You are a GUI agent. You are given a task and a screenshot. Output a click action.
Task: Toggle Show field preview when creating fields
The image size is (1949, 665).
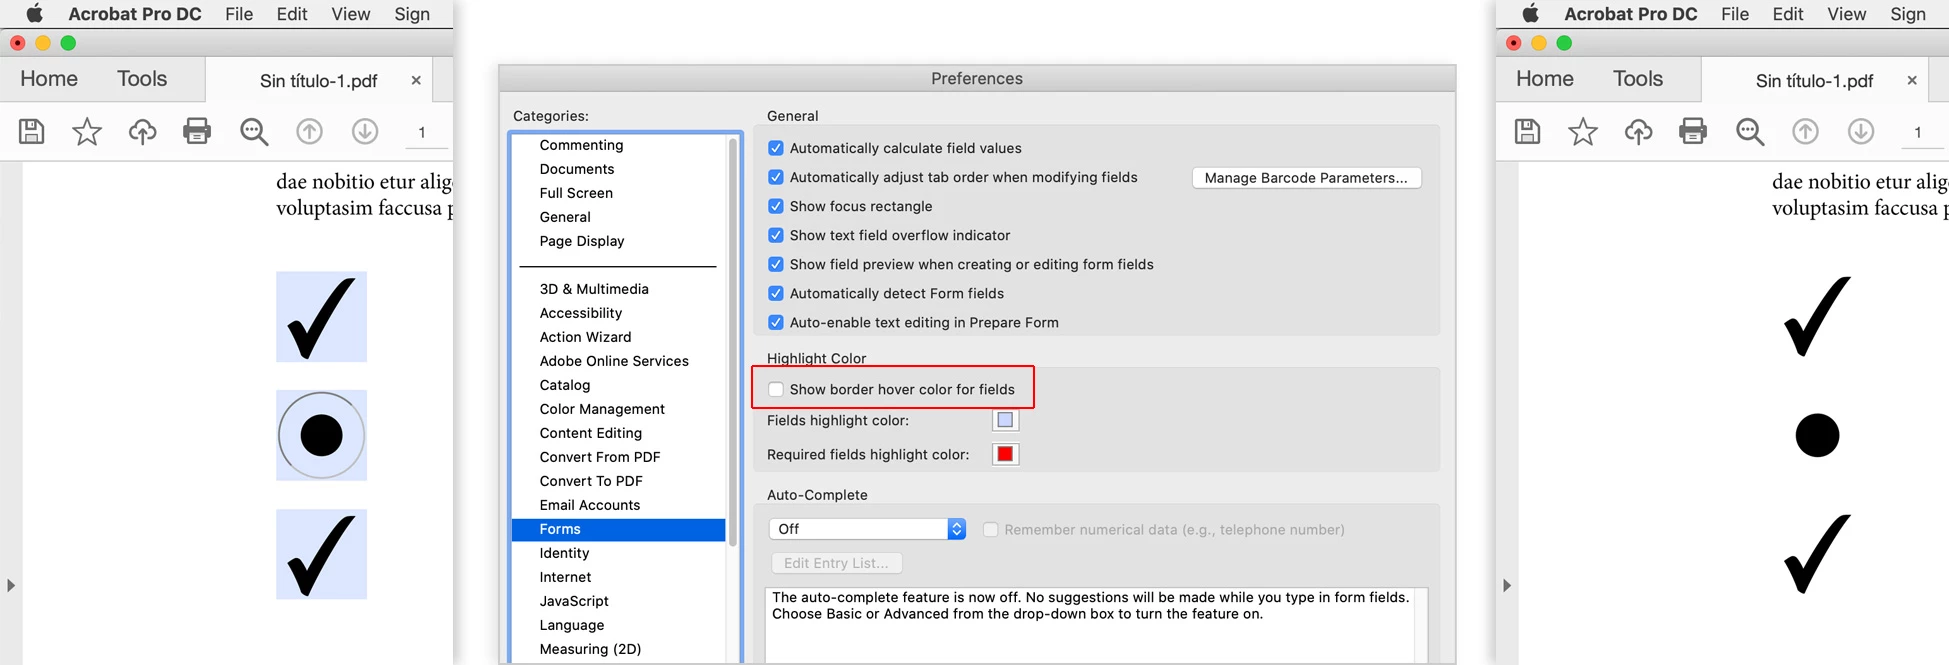pyautogui.click(x=775, y=264)
